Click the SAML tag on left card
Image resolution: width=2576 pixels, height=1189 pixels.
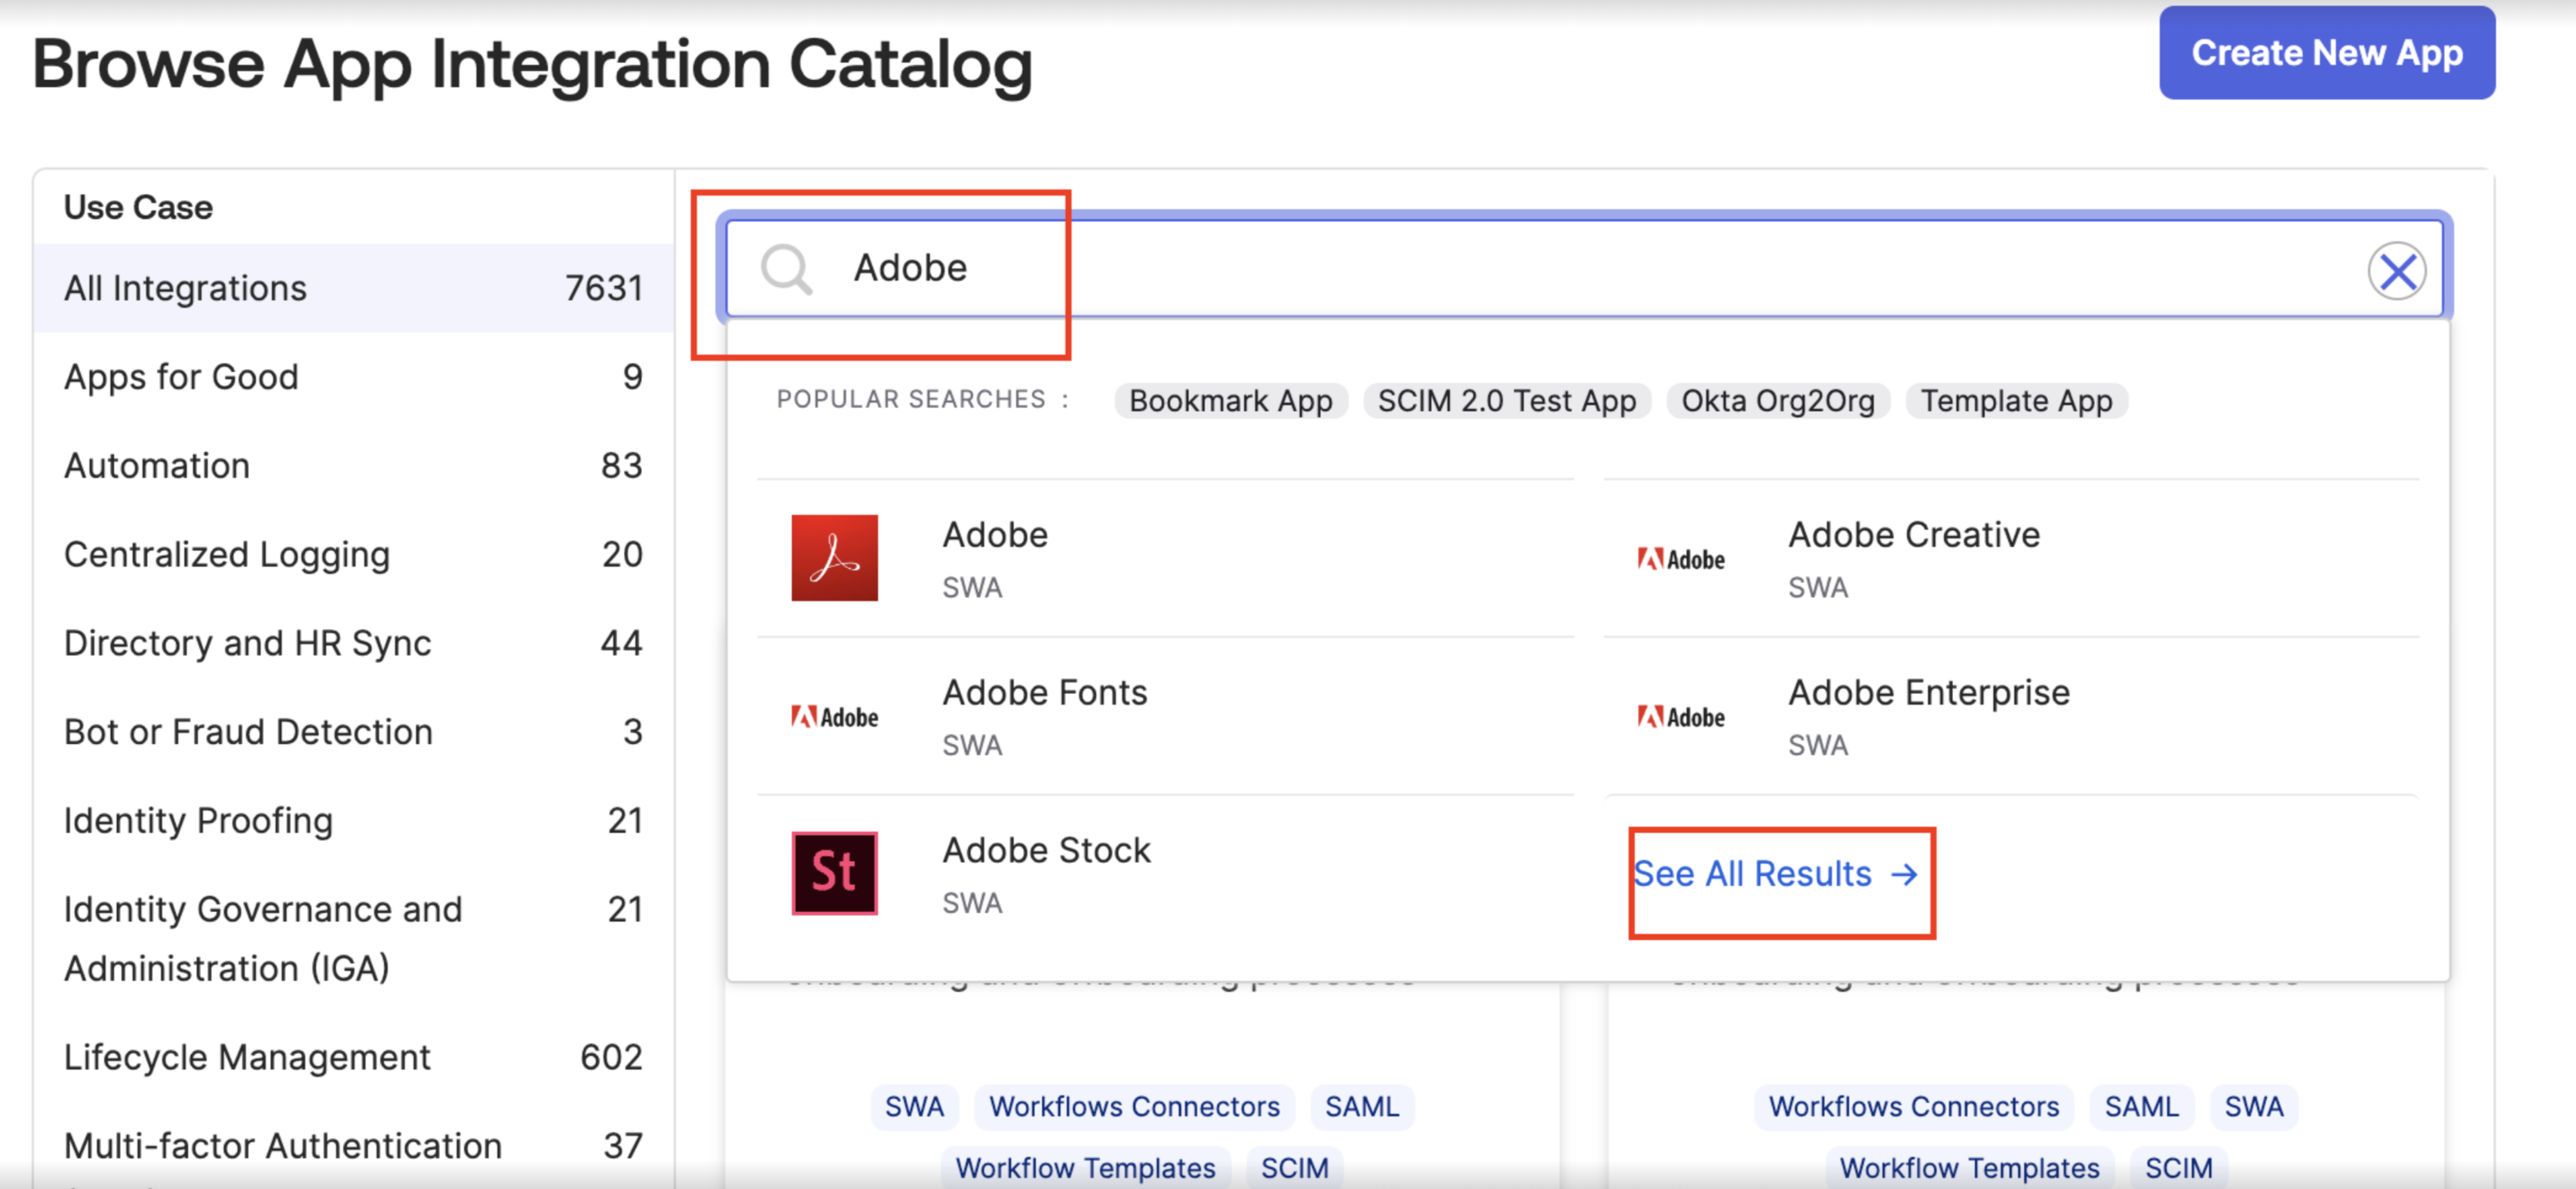1362,1107
